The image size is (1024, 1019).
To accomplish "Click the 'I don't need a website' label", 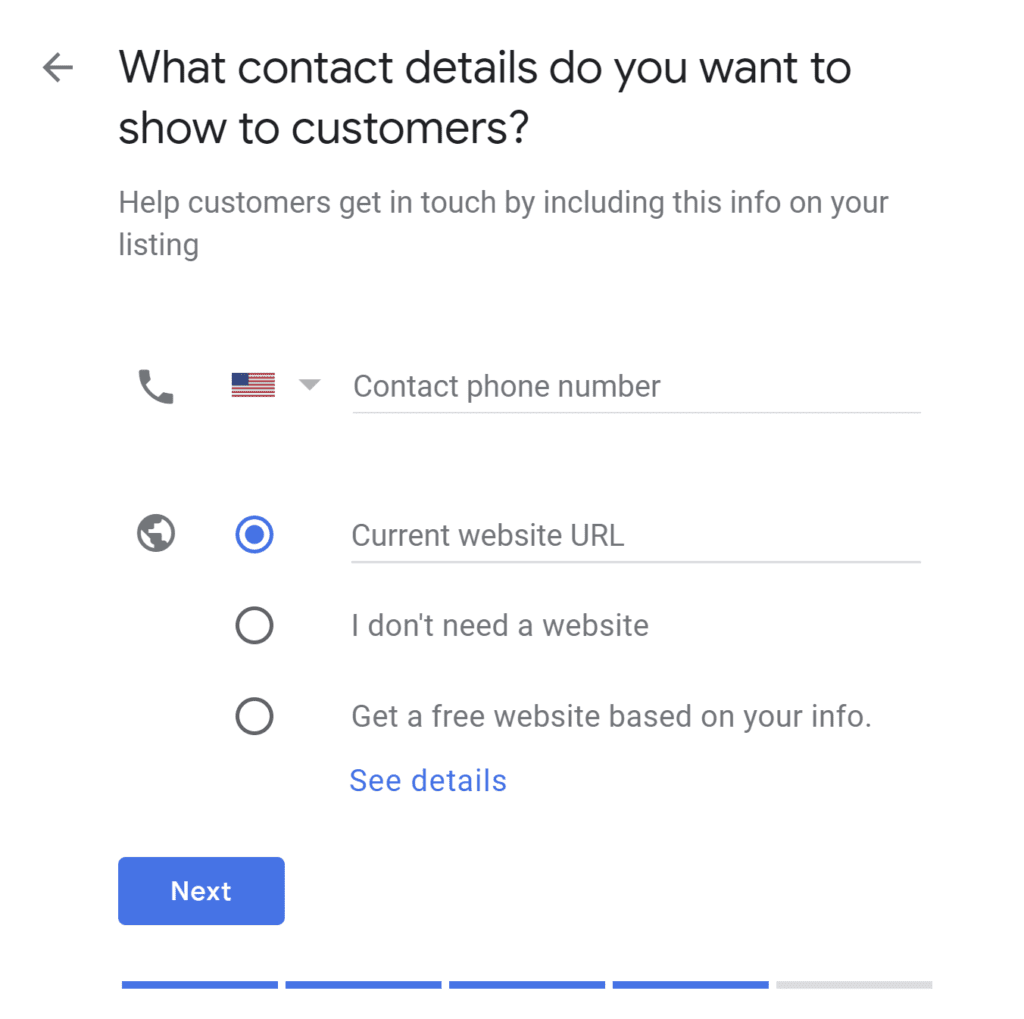I will (x=500, y=626).
